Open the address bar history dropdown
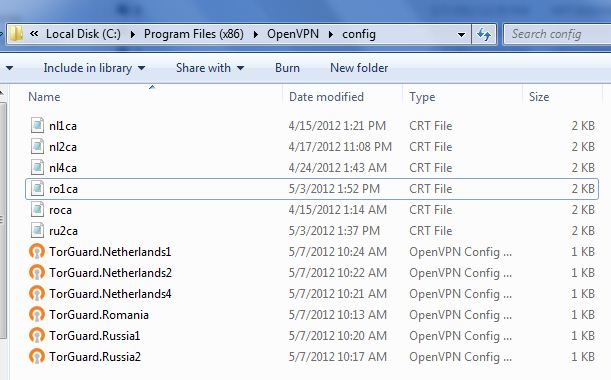Image resolution: width=611 pixels, height=380 pixels. click(461, 34)
